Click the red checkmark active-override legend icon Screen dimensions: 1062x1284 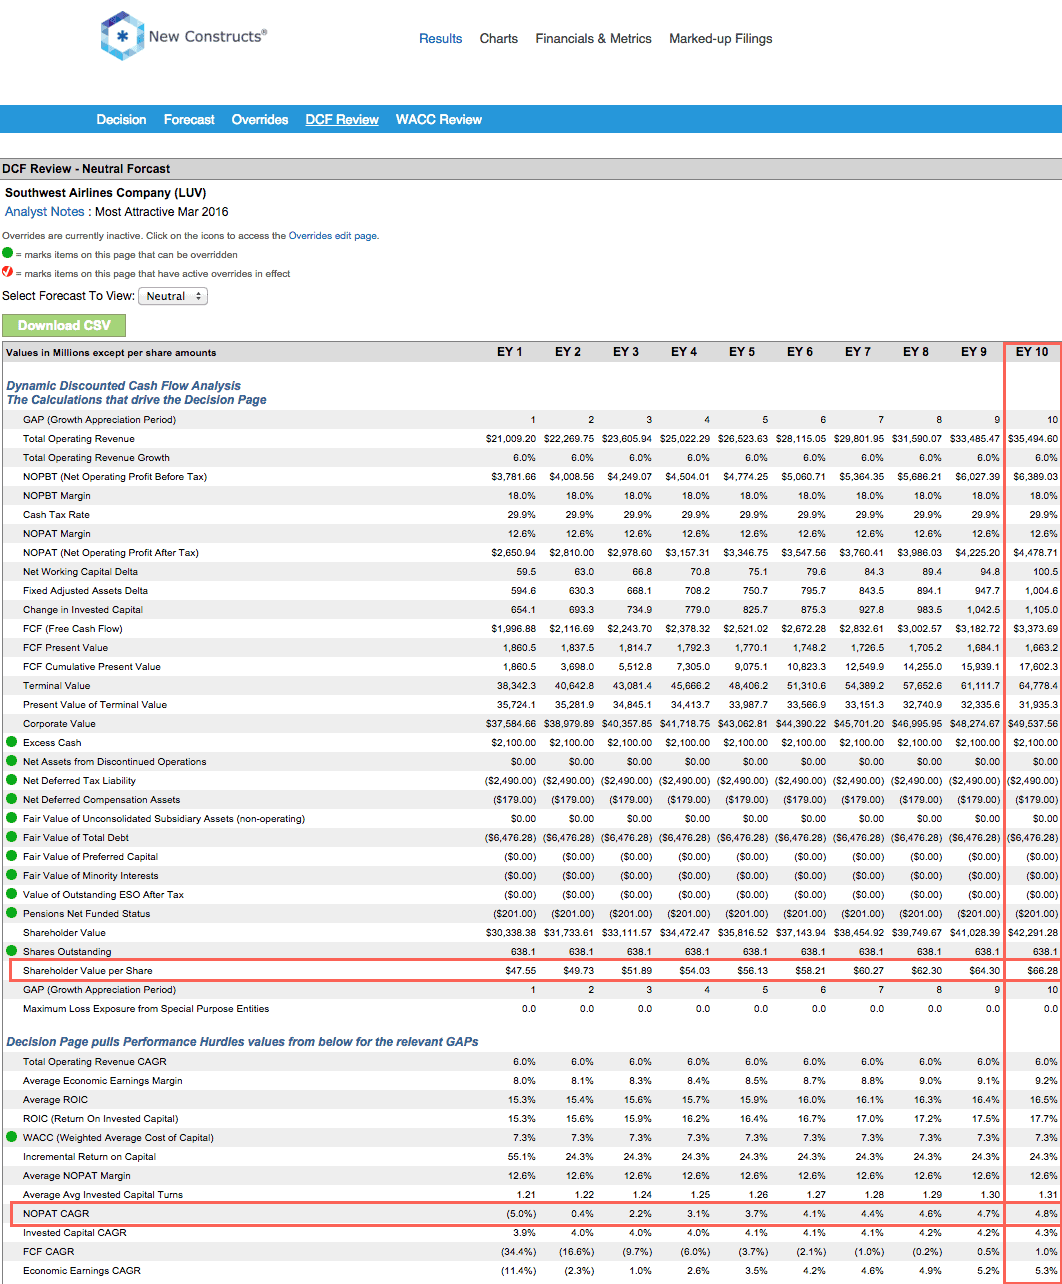8,273
